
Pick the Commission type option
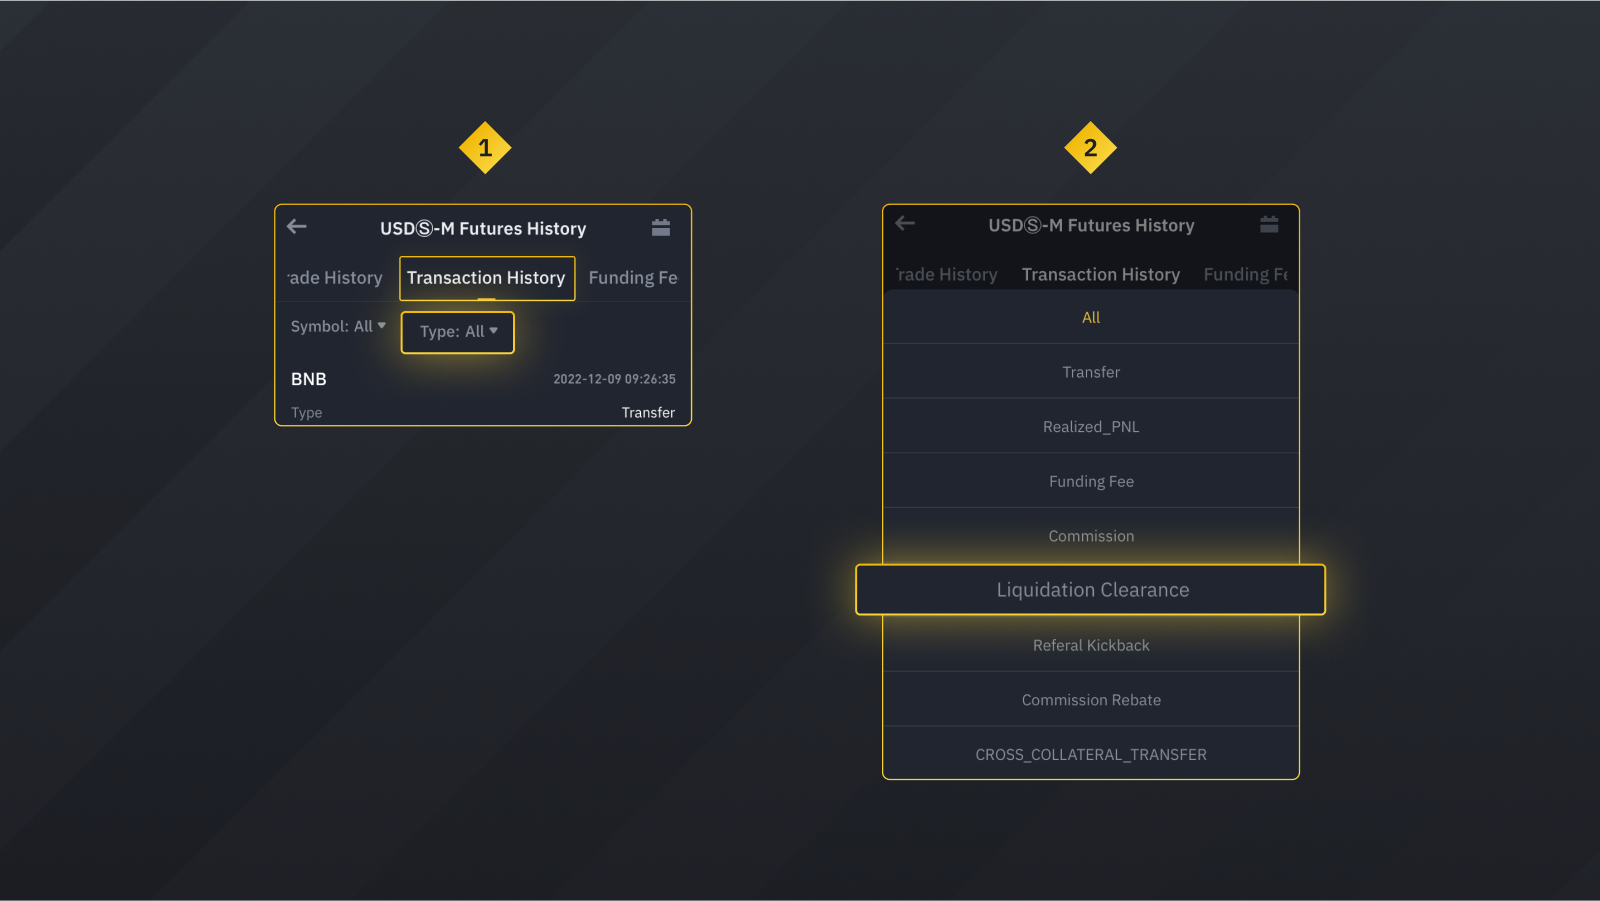[x=1091, y=536]
